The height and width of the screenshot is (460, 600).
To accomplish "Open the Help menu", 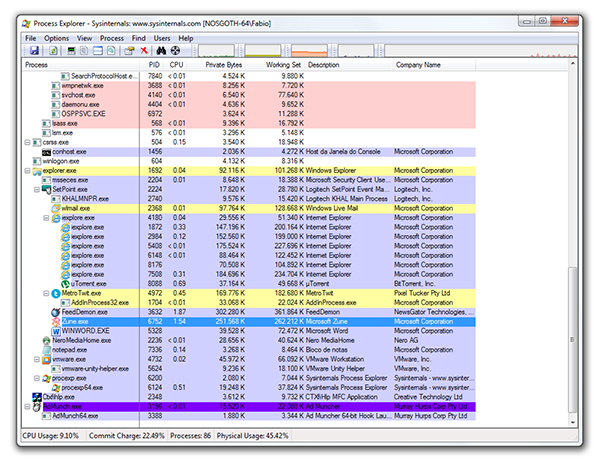I will coord(186,38).
